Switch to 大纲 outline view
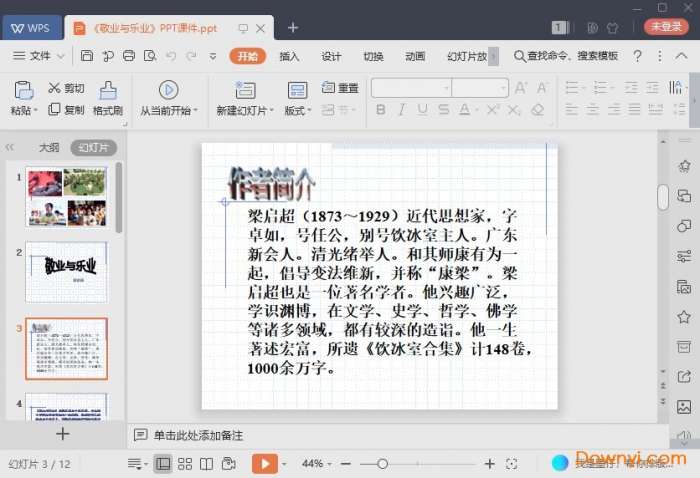This screenshot has width=700, height=478. (49, 147)
